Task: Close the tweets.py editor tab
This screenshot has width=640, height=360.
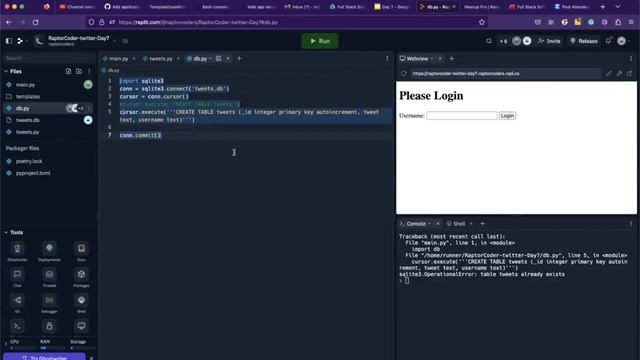Action: pos(178,59)
